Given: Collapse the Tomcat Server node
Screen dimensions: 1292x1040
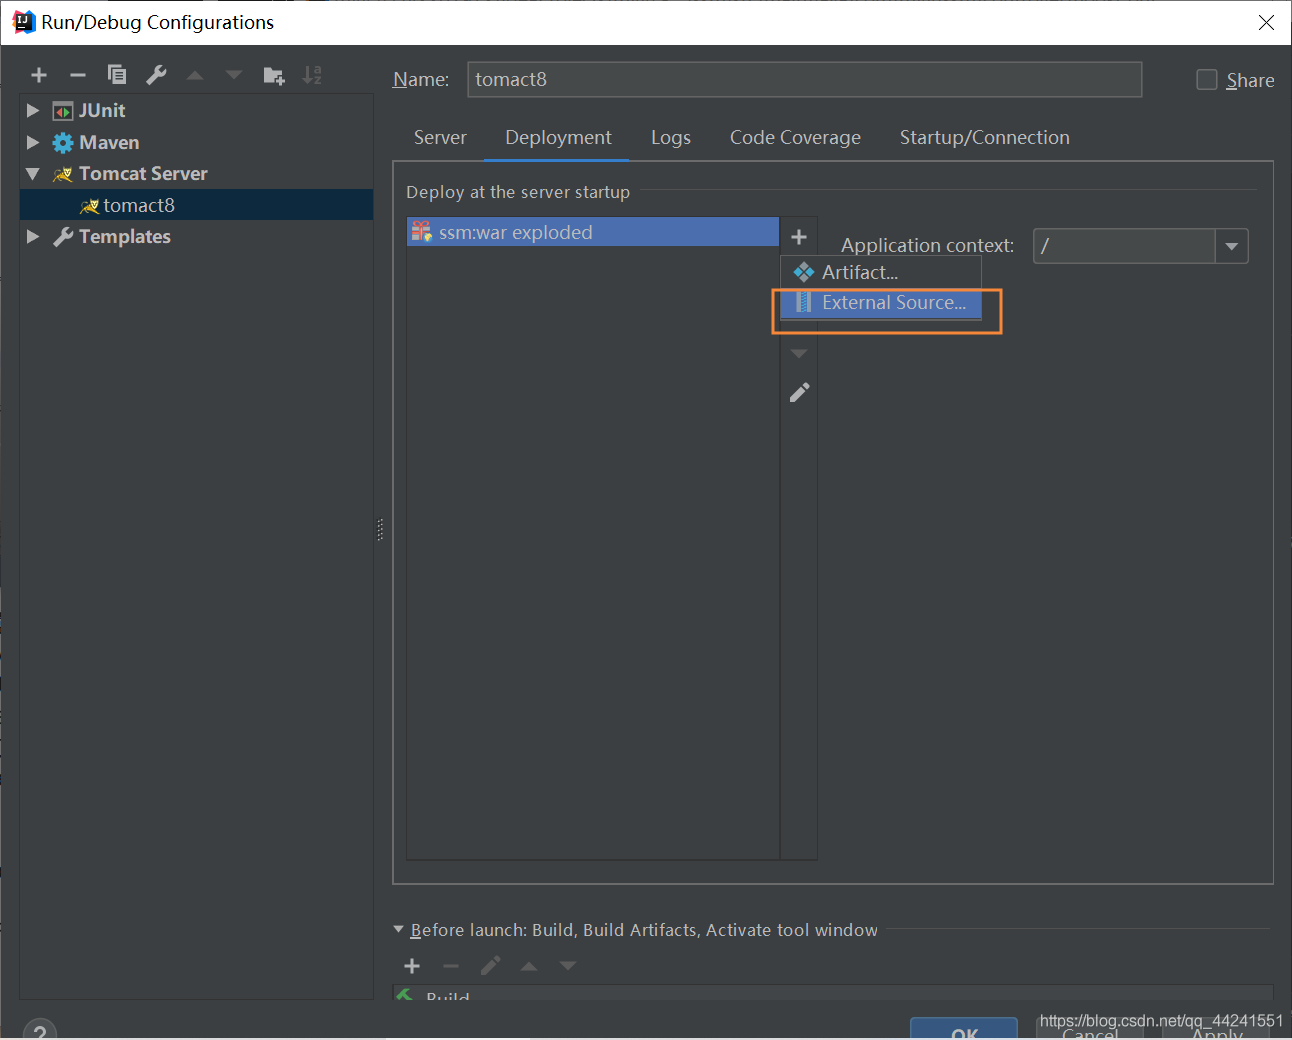Looking at the screenshot, I should coord(33,174).
